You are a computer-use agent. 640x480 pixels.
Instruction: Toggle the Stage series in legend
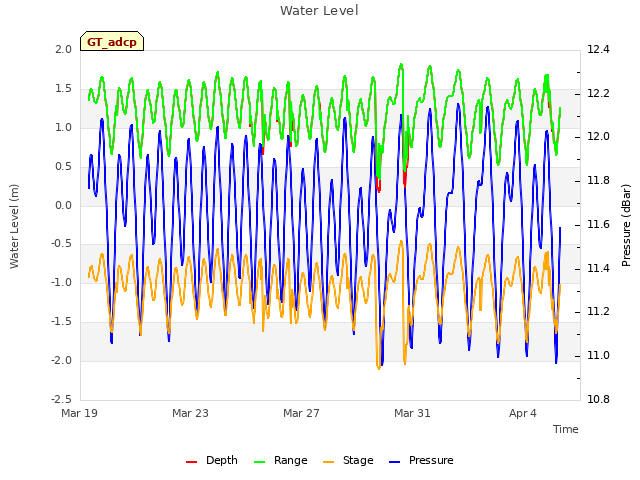tap(349, 460)
